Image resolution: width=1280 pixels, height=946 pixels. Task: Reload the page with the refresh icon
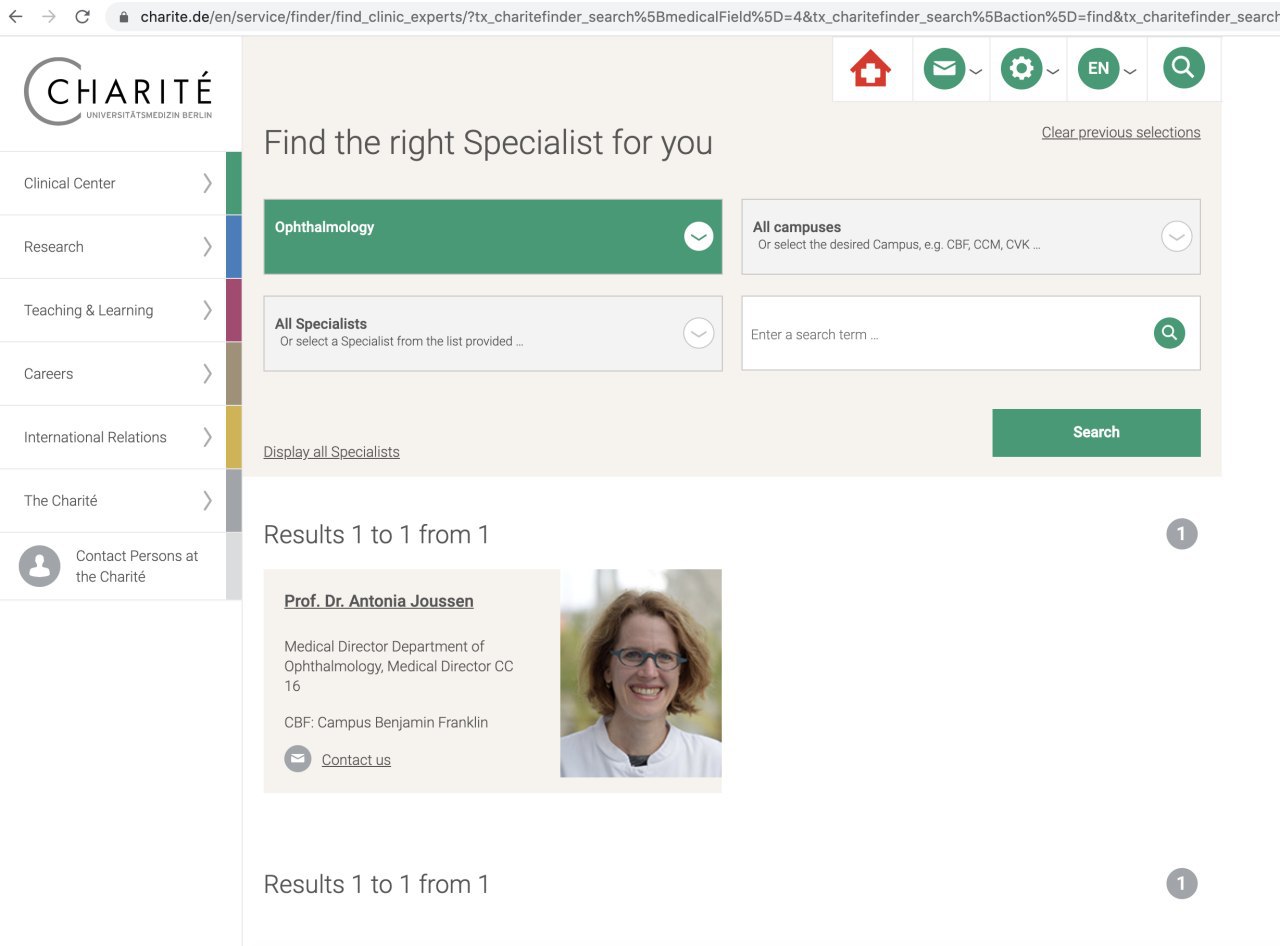(83, 17)
